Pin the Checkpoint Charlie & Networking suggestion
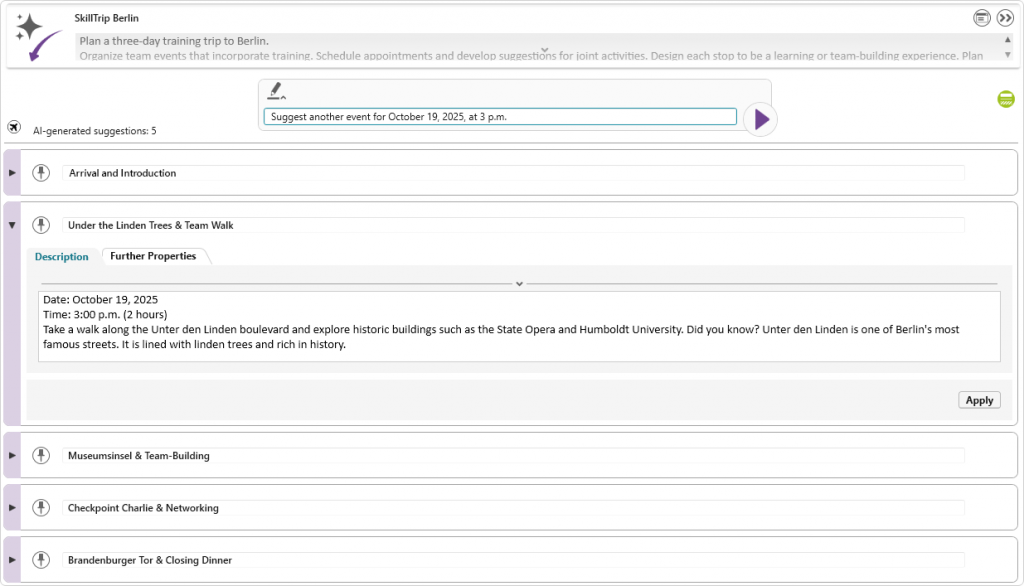1024x586 pixels. (x=41, y=508)
